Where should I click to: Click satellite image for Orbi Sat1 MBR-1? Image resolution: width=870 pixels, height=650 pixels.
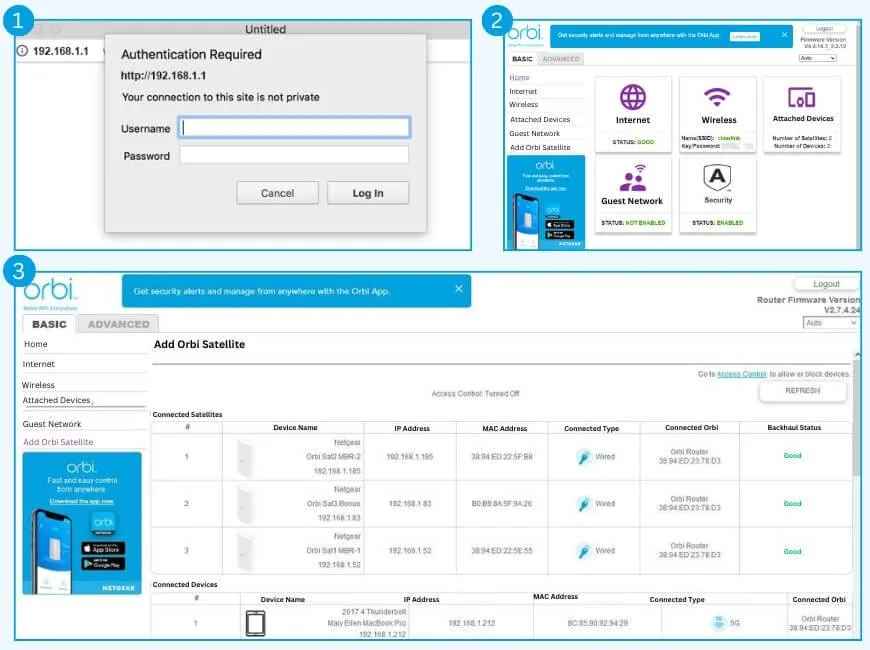coord(244,551)
